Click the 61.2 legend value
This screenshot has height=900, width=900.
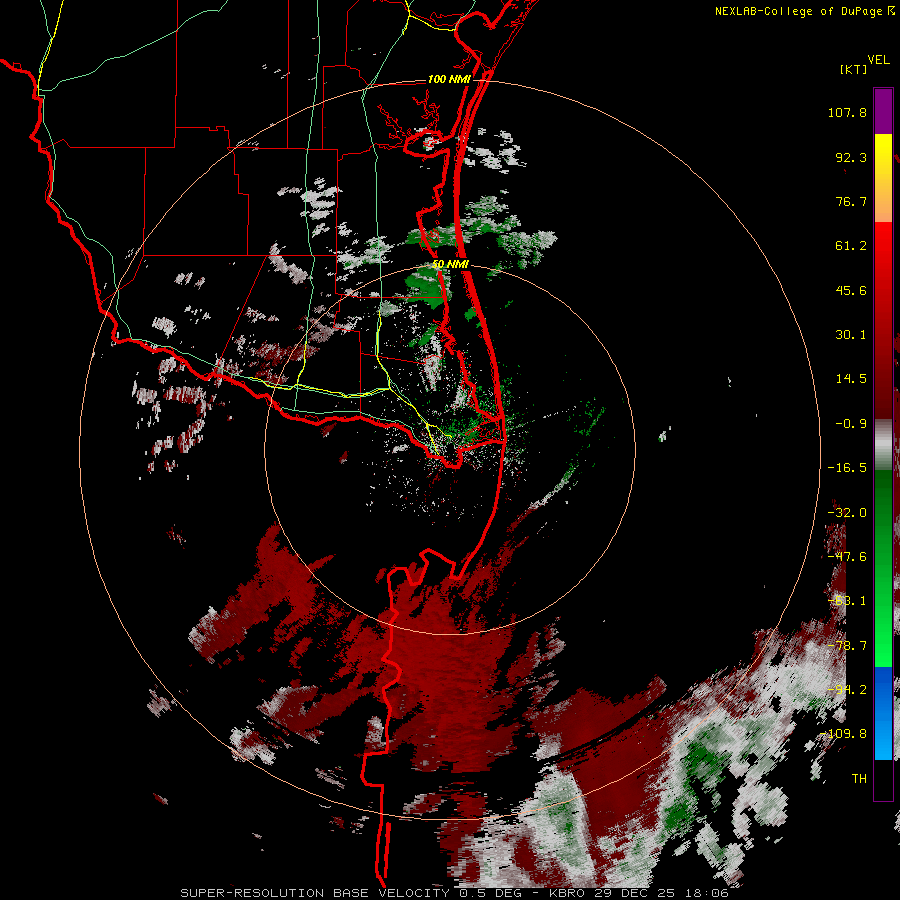click(851, 246)
